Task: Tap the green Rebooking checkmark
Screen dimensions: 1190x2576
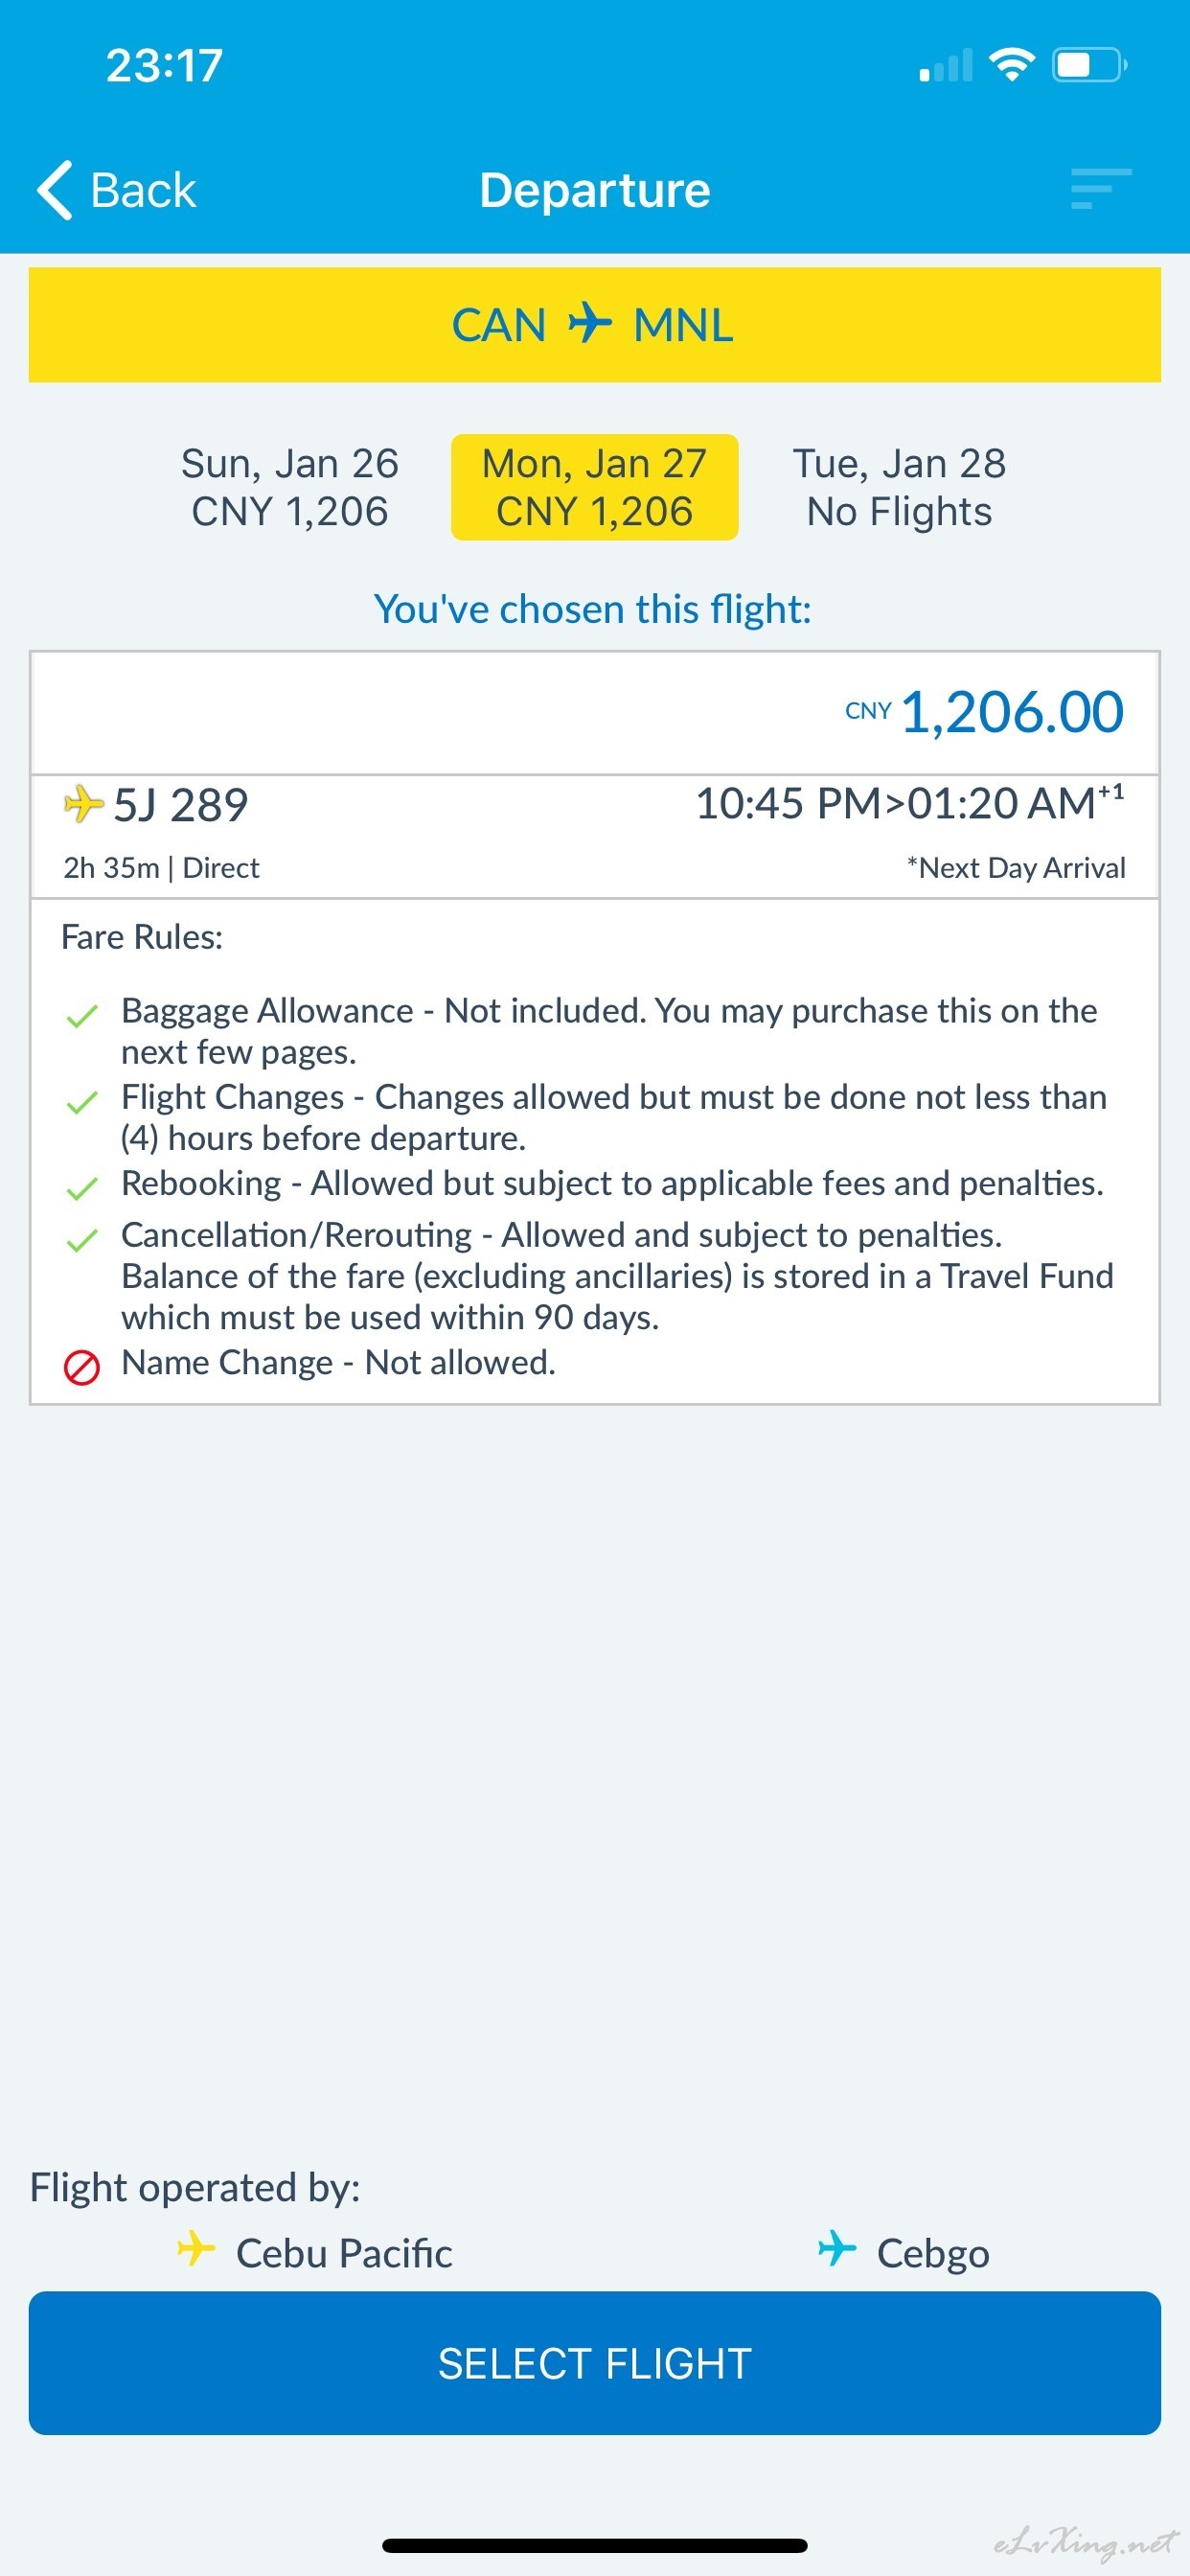Action: click(x=82, y=1189)
